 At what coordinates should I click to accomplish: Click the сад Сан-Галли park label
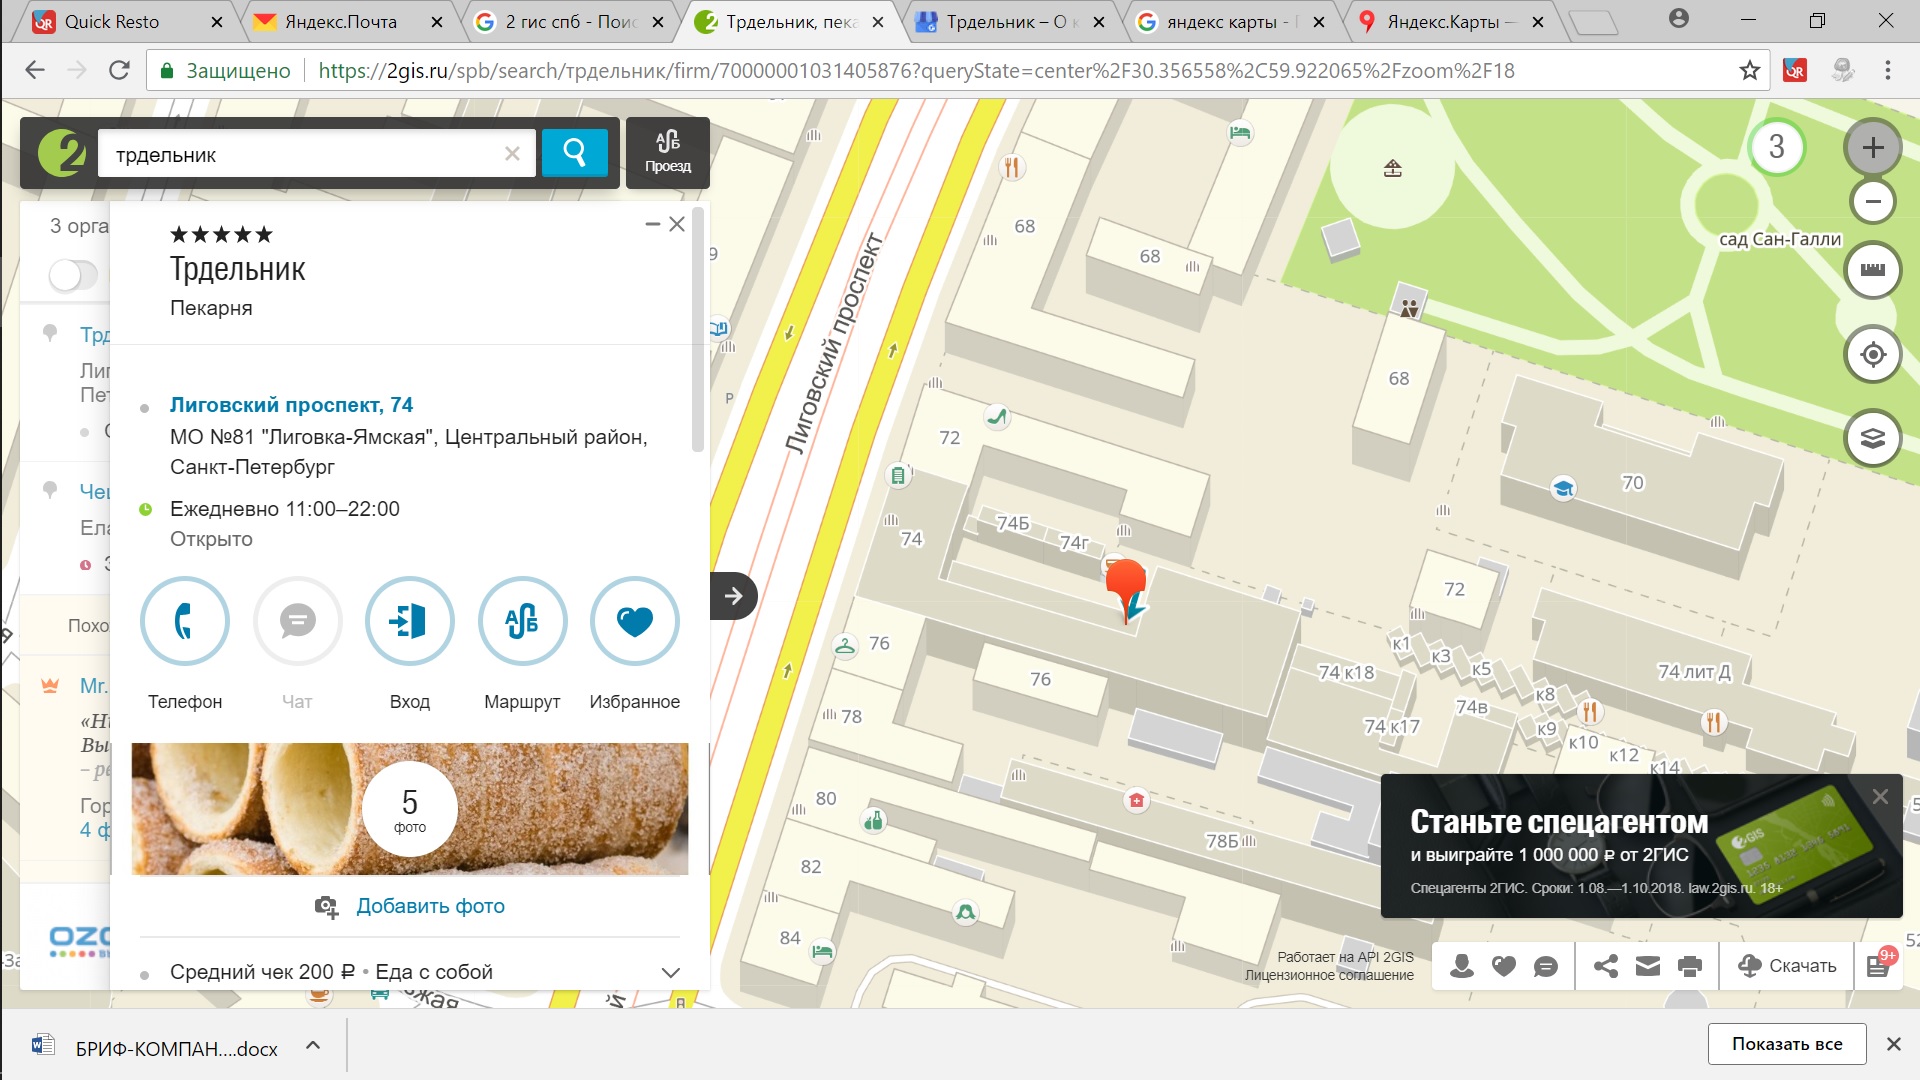[1780, 239]
